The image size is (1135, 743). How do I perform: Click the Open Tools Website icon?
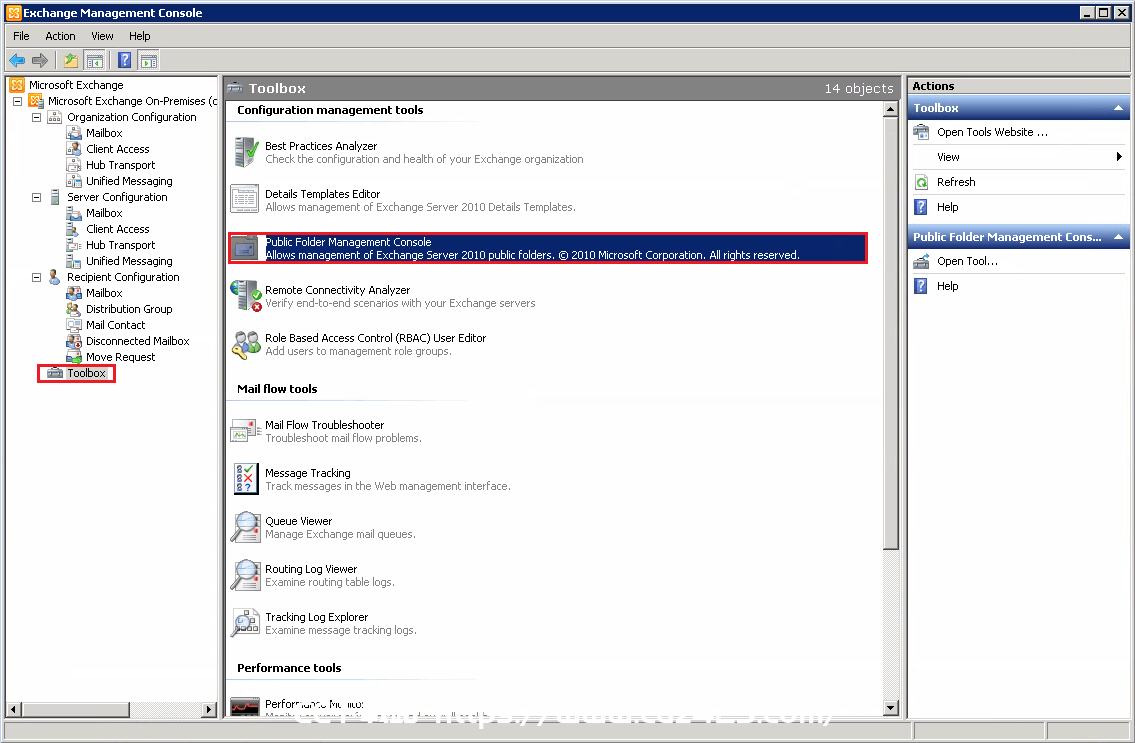click(x=921, y=132)
